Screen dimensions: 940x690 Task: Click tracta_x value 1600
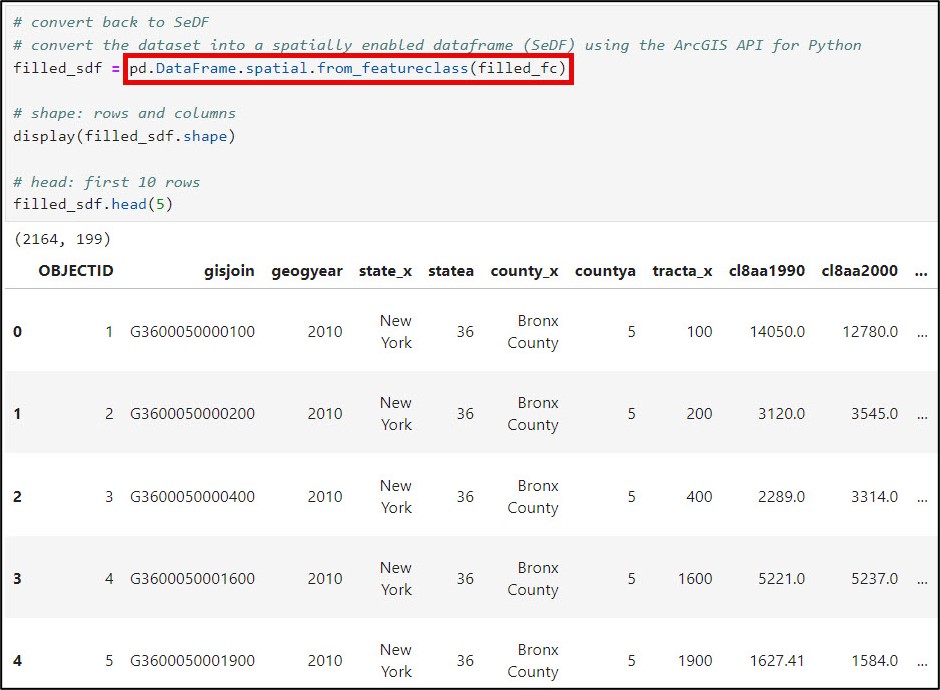coord(695,578)
